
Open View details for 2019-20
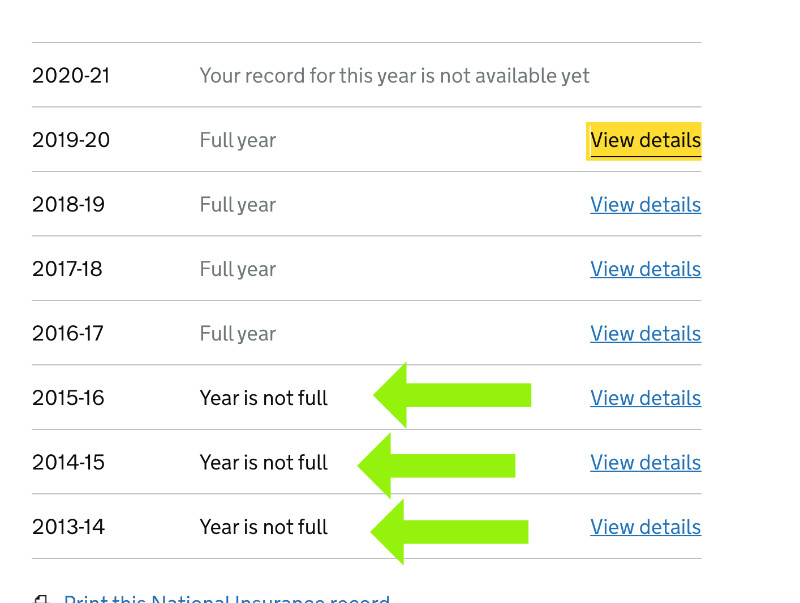tap(645, 140)
